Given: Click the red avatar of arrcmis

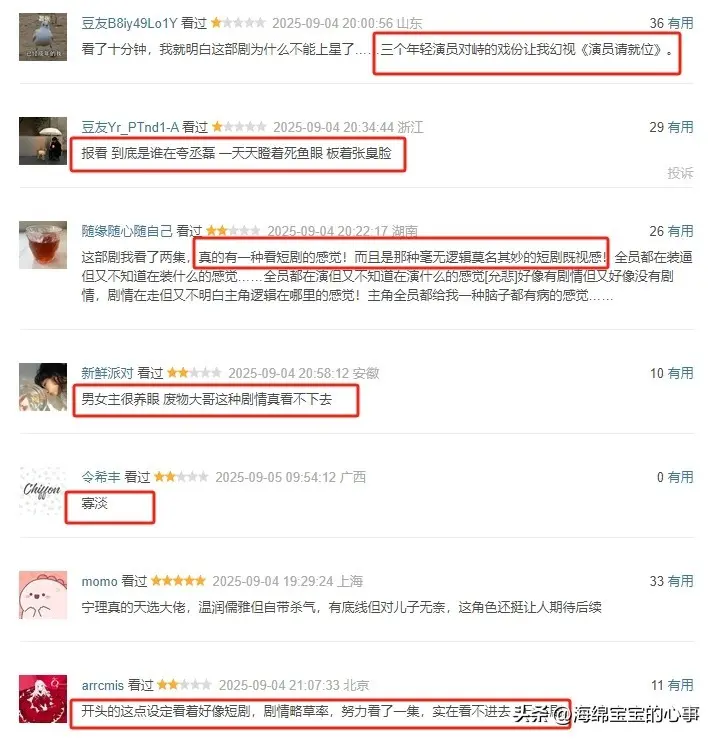Looking at the screenshot, I should [43, 699].
